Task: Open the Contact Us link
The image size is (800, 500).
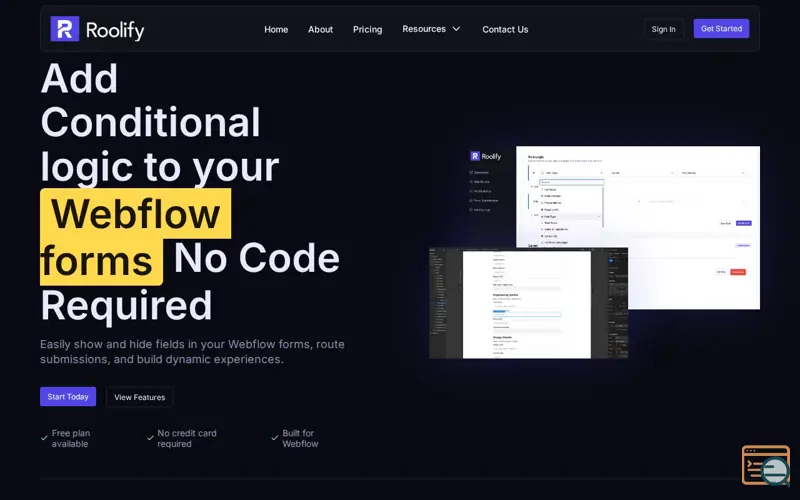Action: pyautogui.click(x=505, y=30)
